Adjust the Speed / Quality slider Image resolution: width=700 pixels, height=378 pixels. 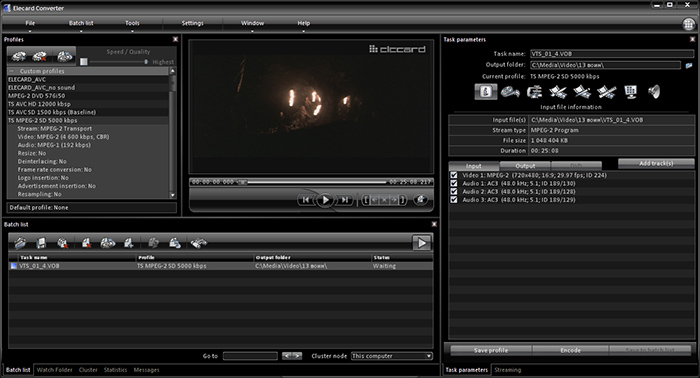[119, 62]
